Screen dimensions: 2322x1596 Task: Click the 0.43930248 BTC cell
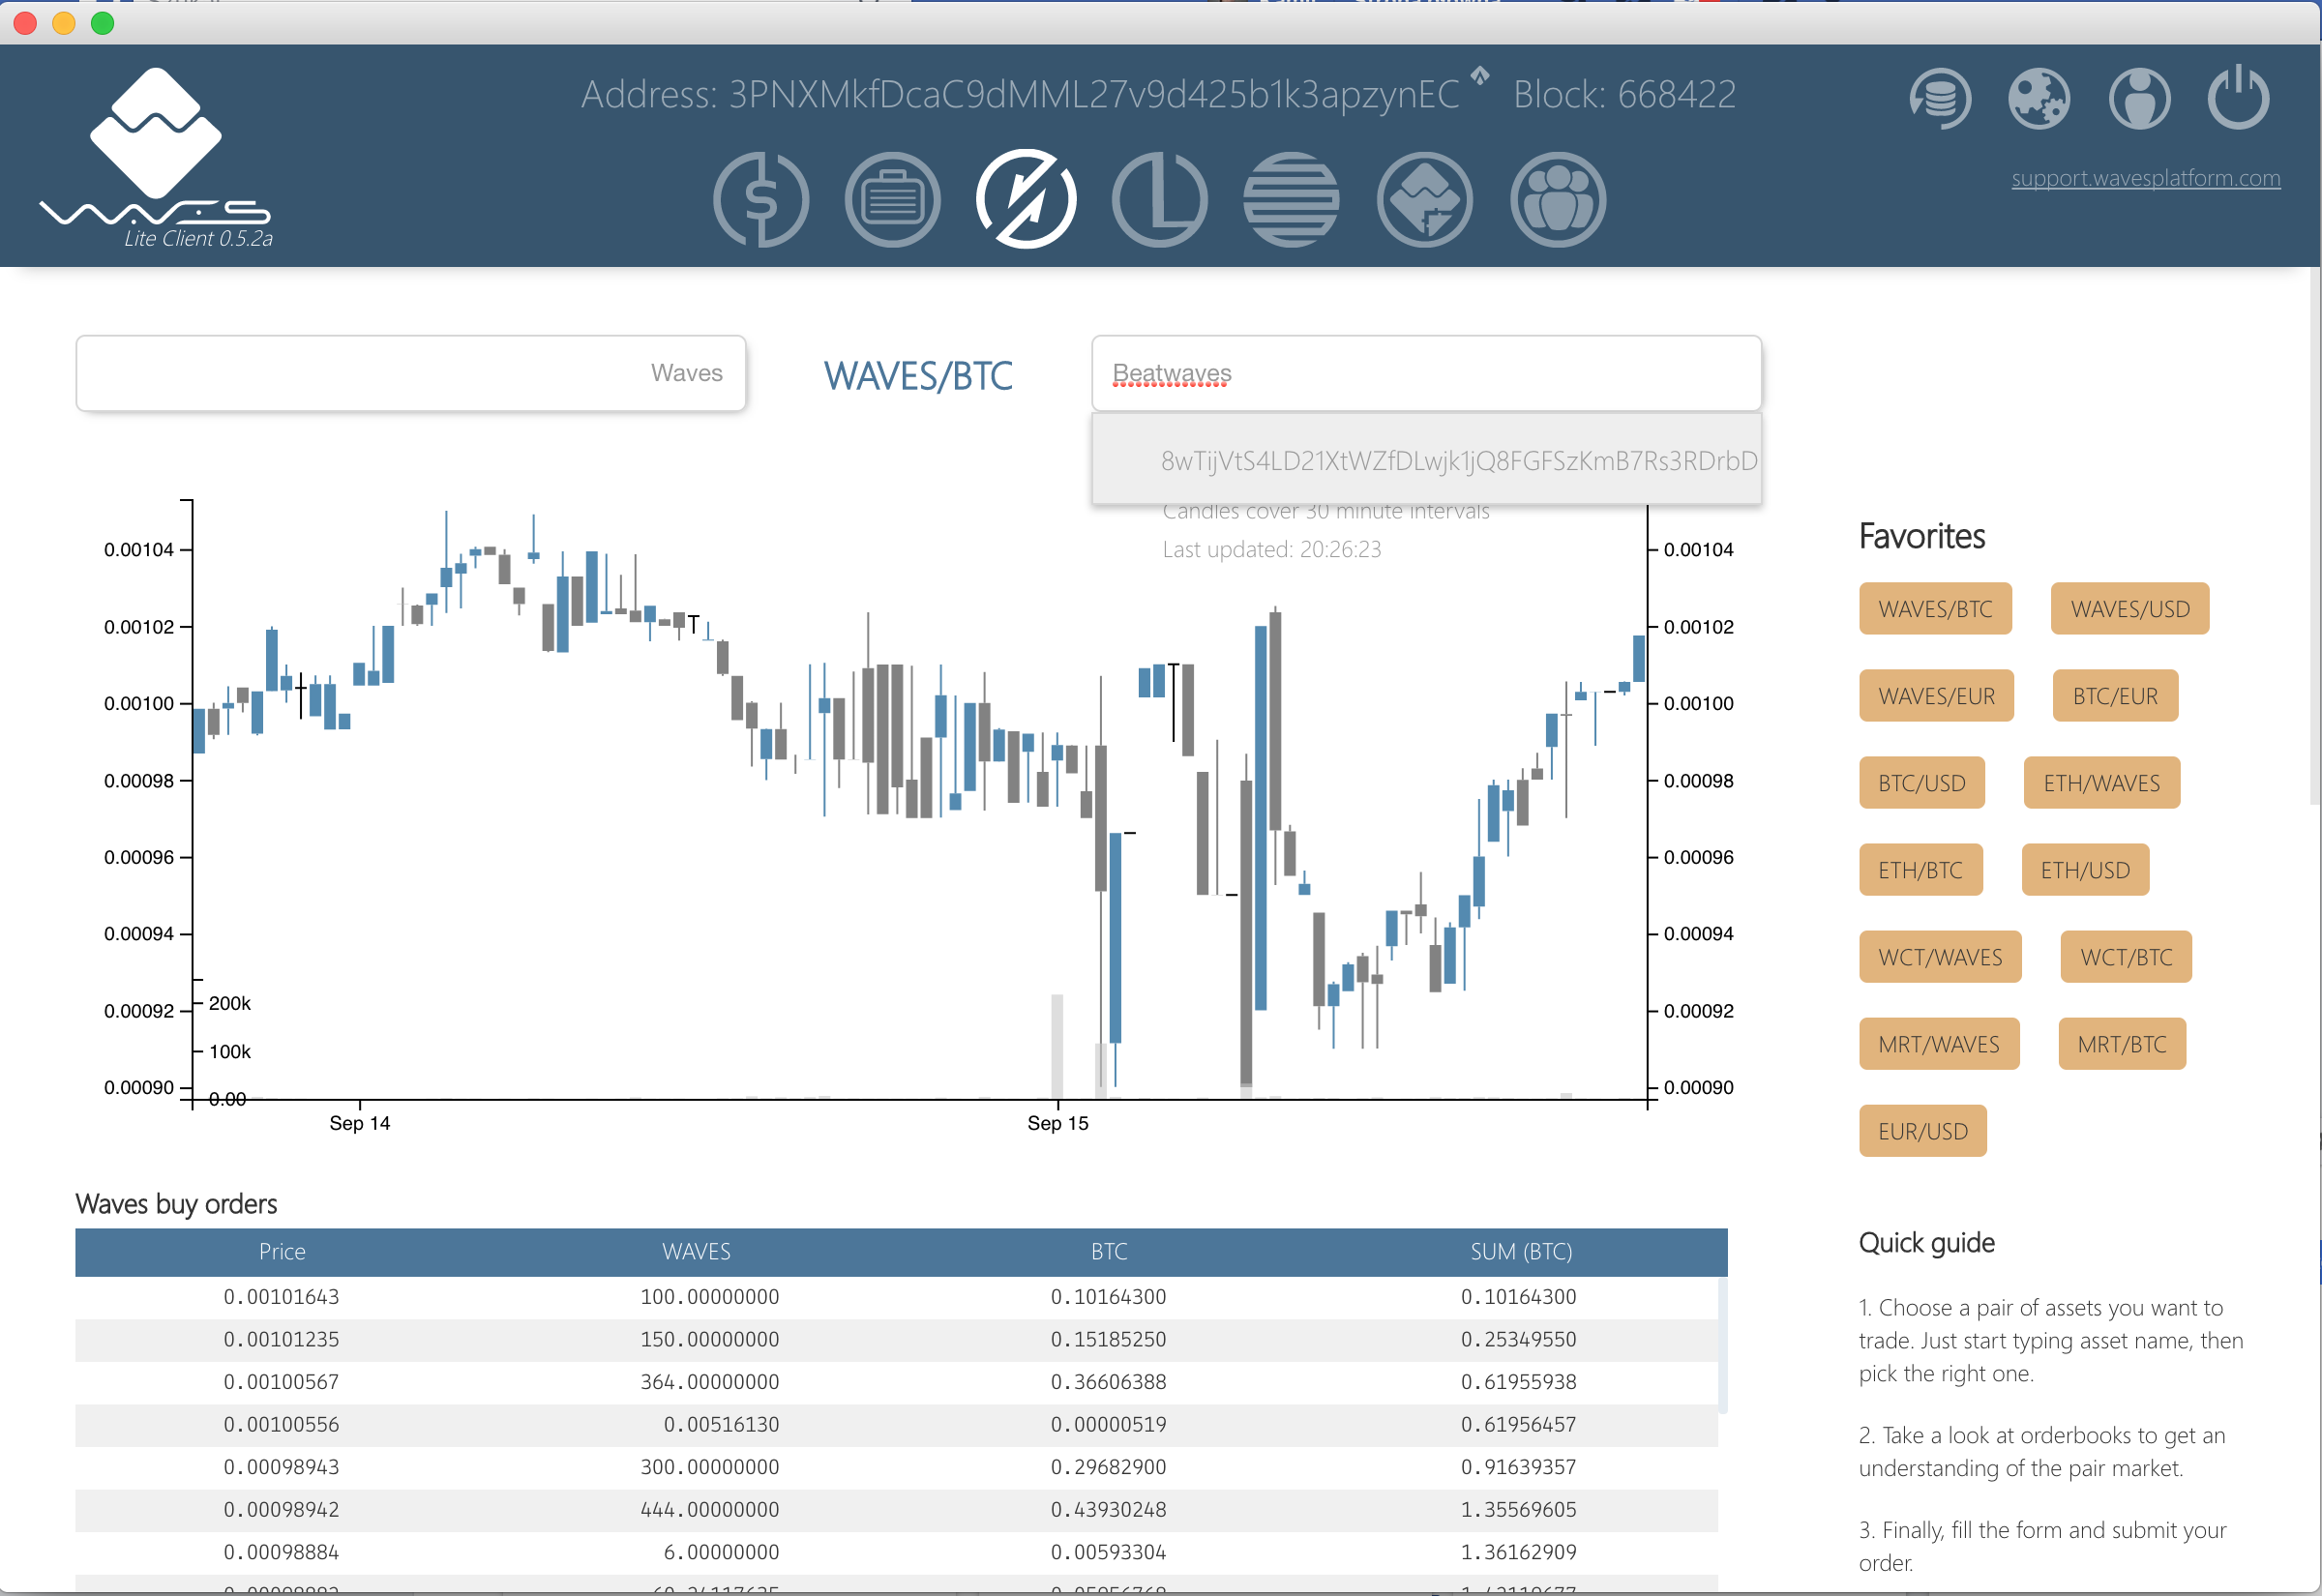click(x=1108, y=1510)
